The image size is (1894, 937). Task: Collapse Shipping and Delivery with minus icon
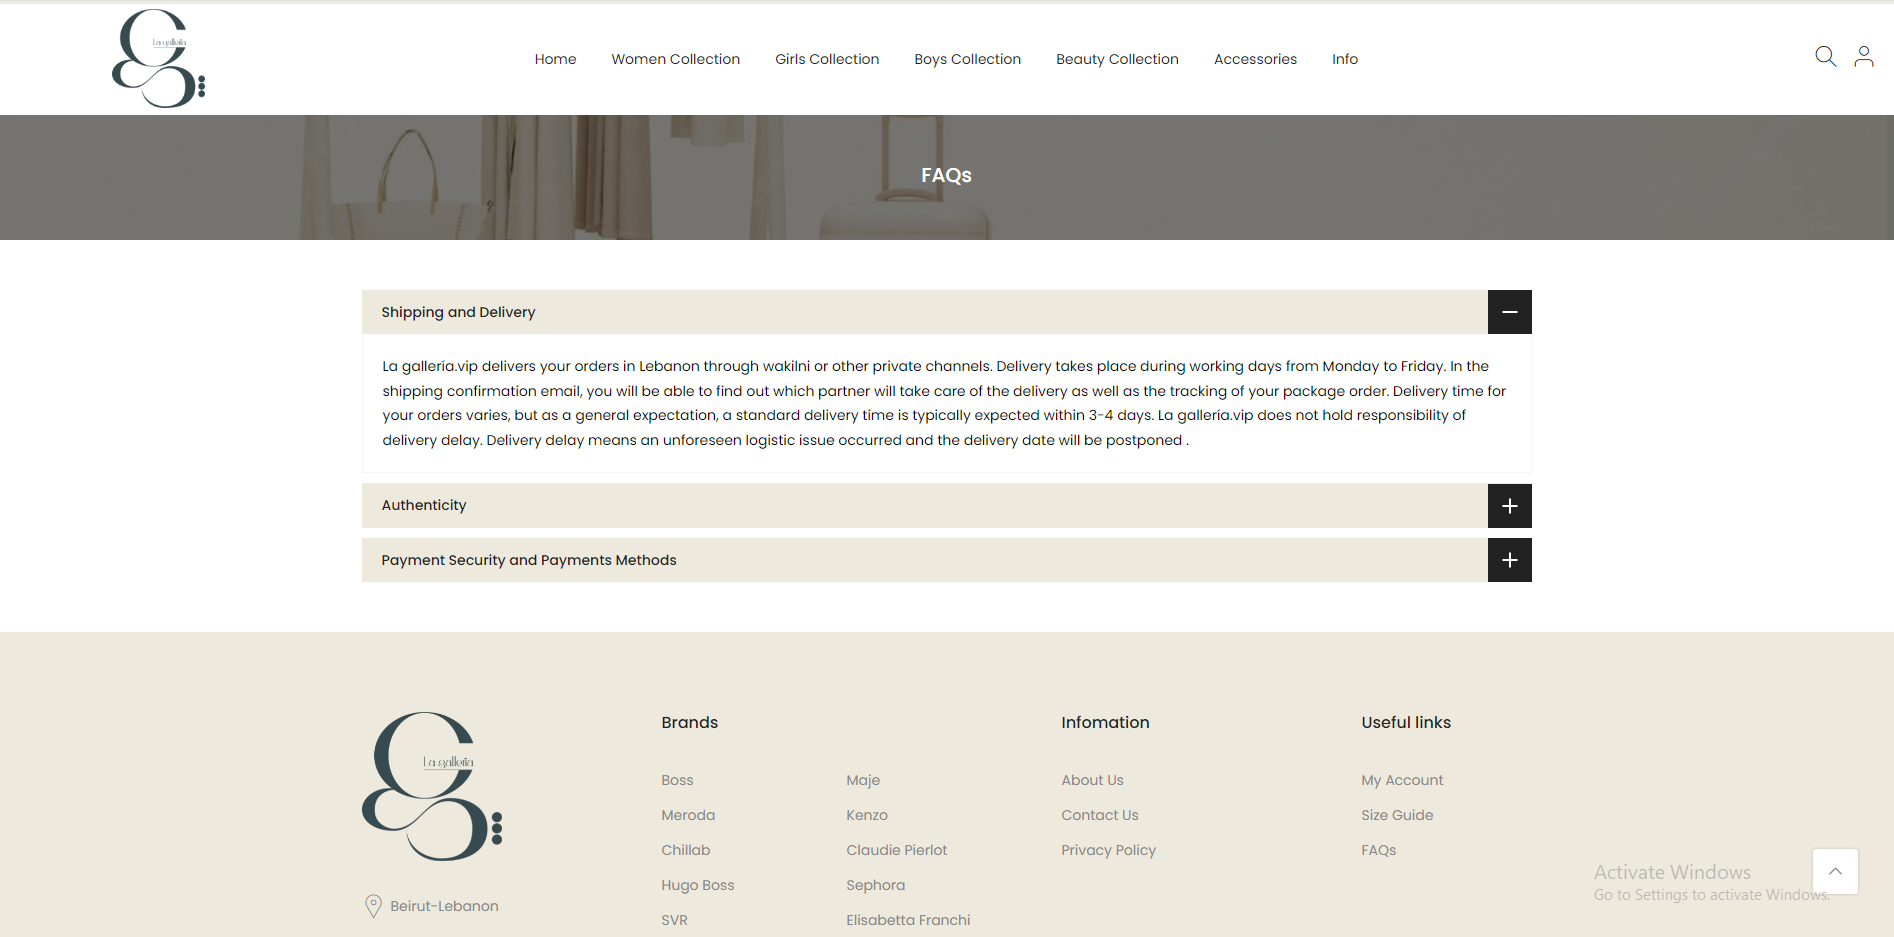pos(1509,312)
